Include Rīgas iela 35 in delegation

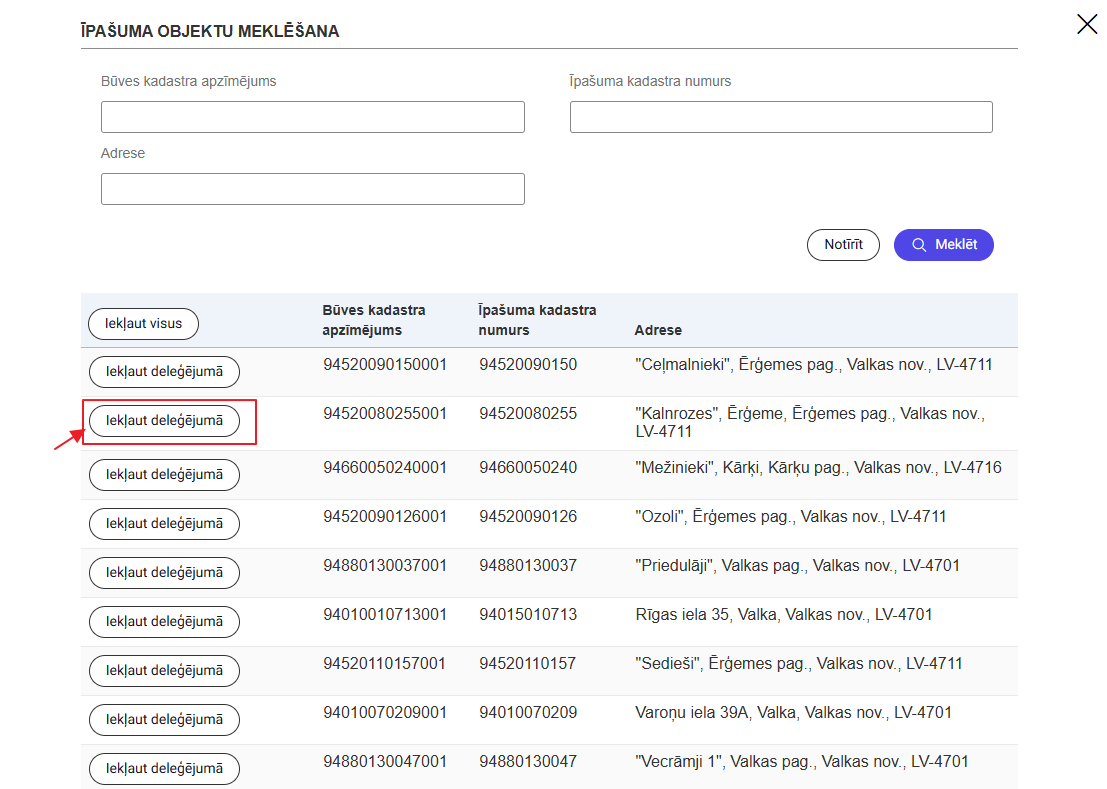pyautogui.click(x=164, y=622)
